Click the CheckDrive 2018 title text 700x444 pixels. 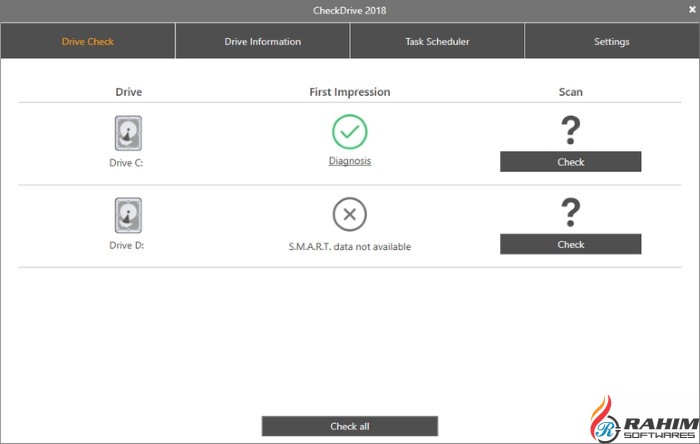click(350, 10)
